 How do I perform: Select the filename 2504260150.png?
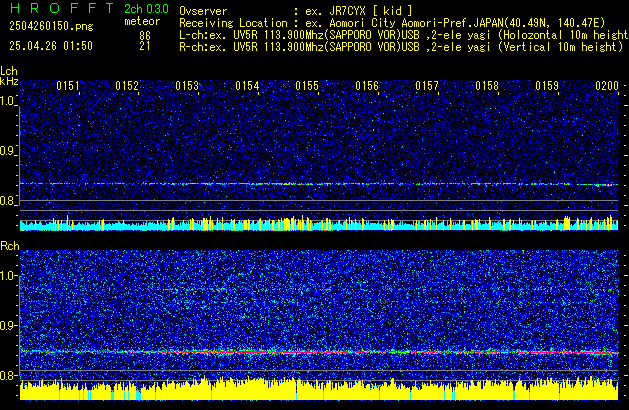pyautogui.click(x=51, y=26)
